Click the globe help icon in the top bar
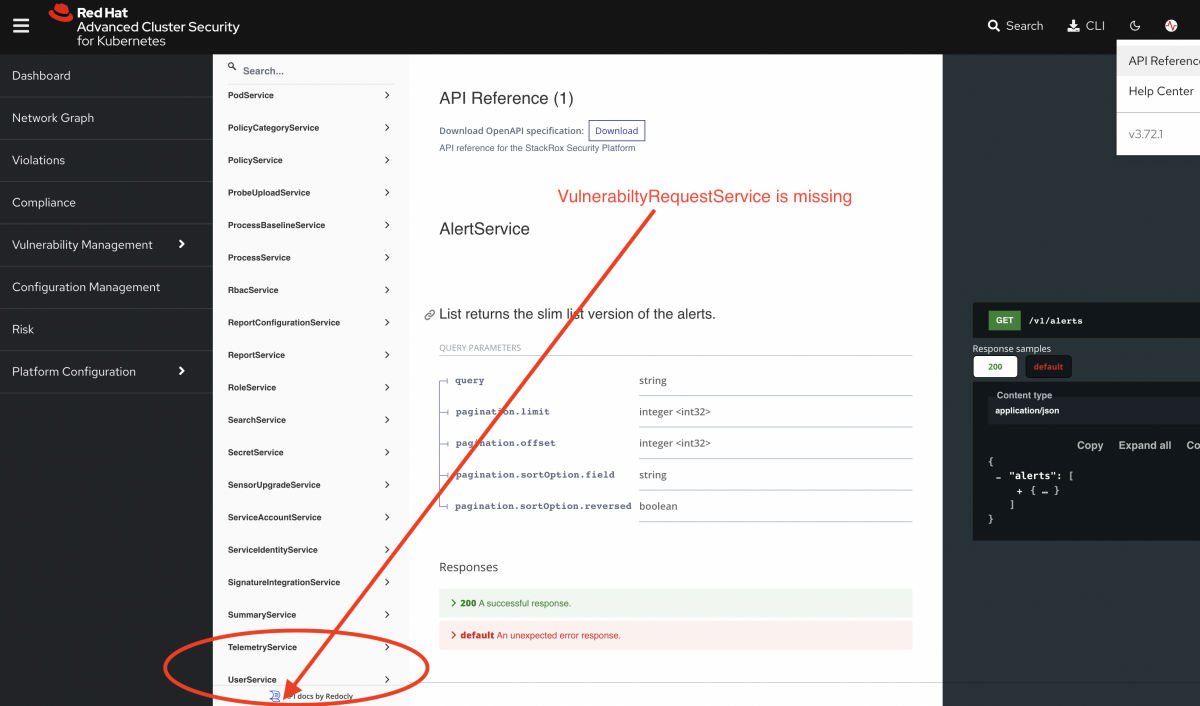 pyautogui.click(x=1170, y=25)
